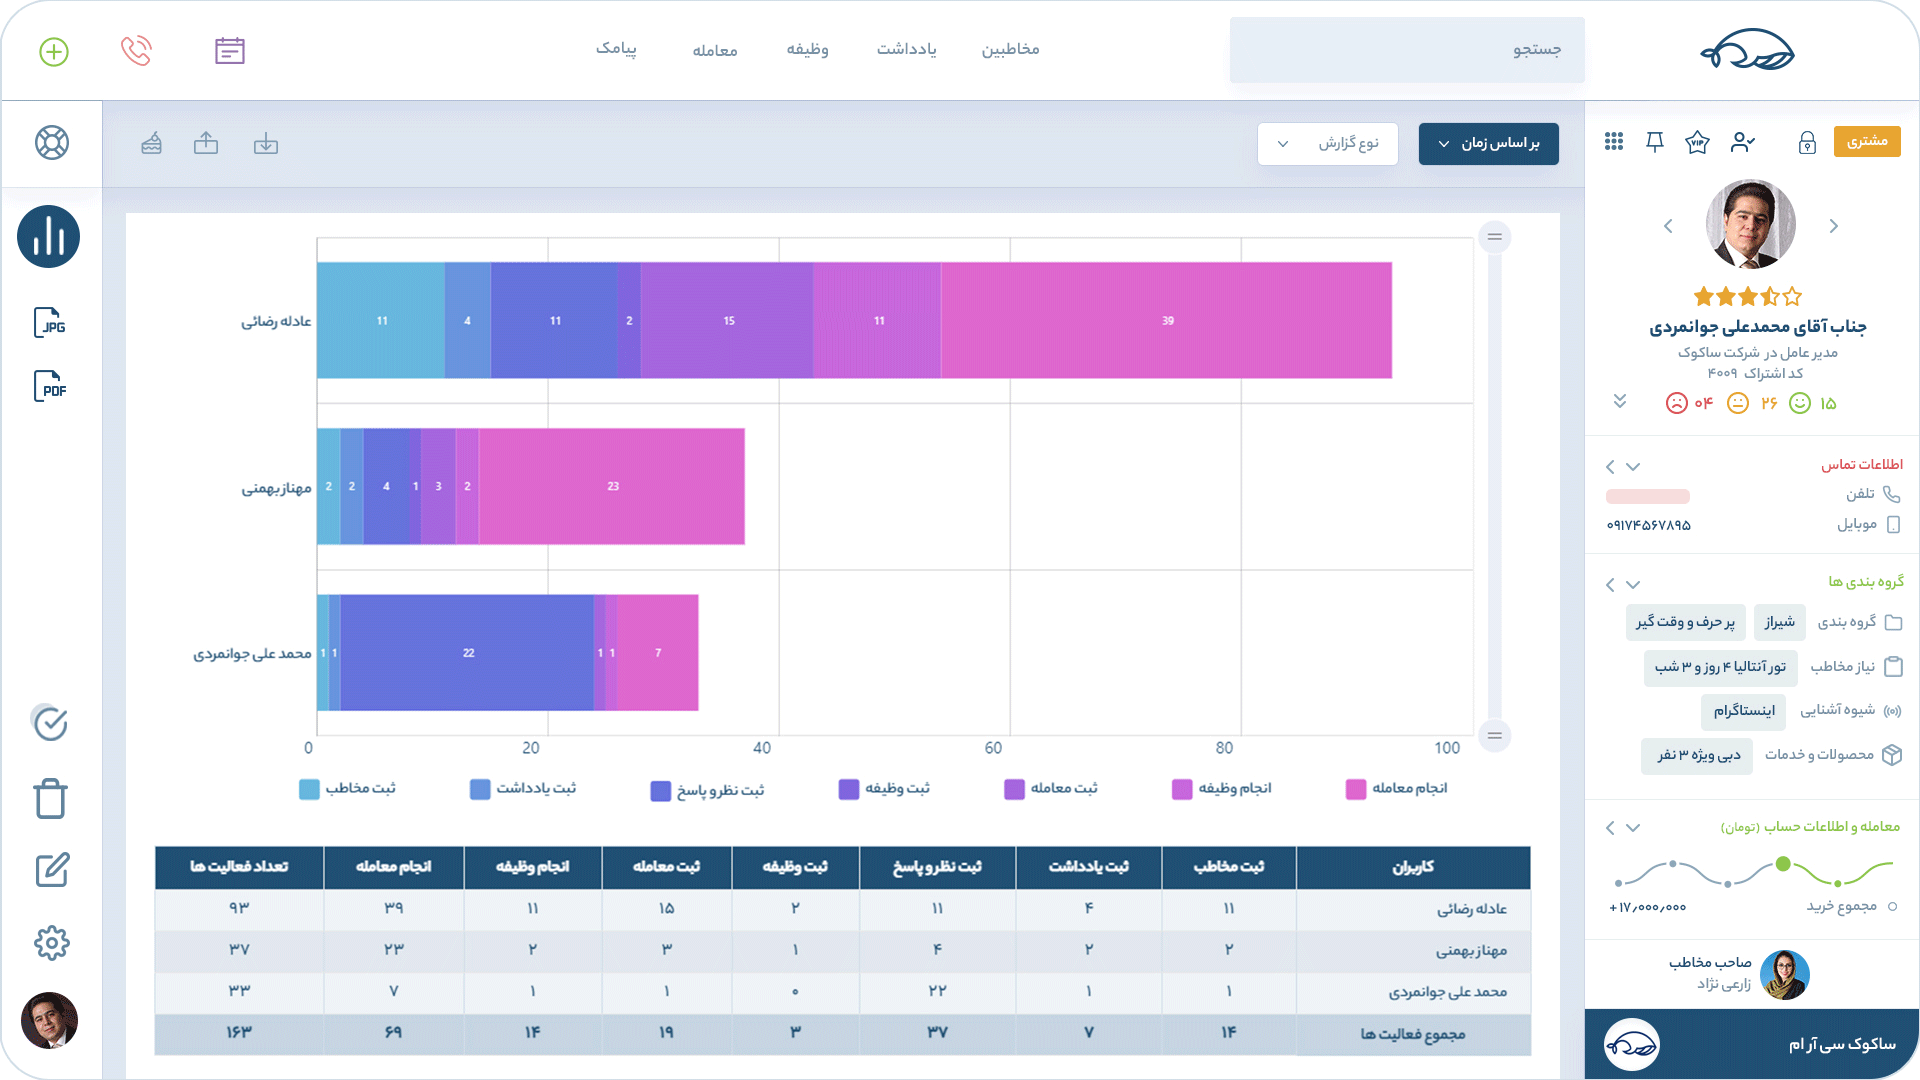
Task: Click the green plus add icon
Action: tap(54, 52)
